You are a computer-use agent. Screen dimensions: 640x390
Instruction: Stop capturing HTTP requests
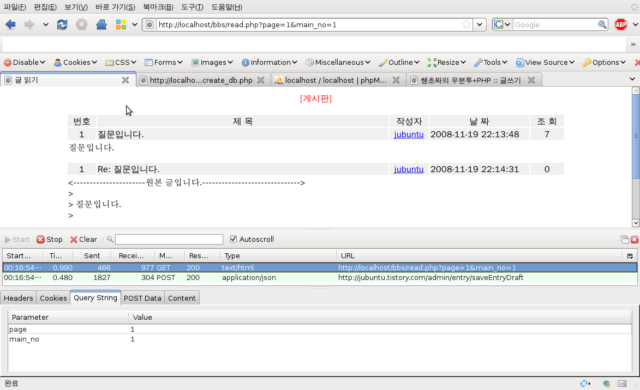point(49,239)
